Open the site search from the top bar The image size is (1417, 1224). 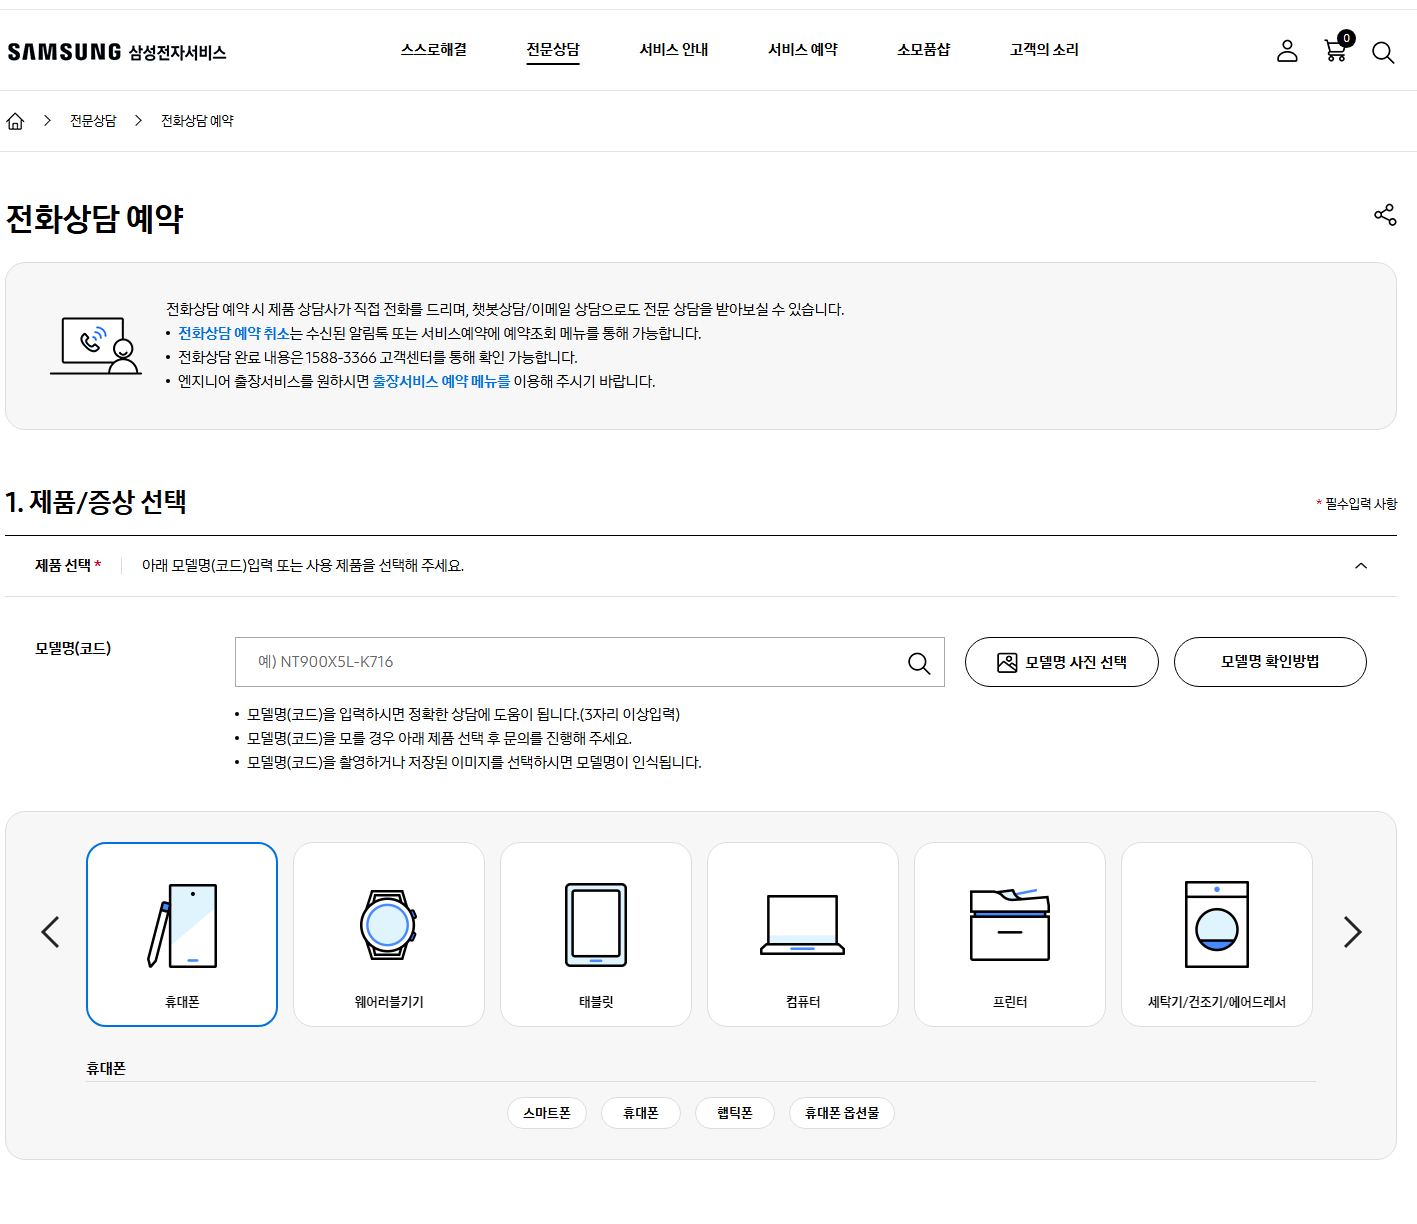coord(1384,51)
